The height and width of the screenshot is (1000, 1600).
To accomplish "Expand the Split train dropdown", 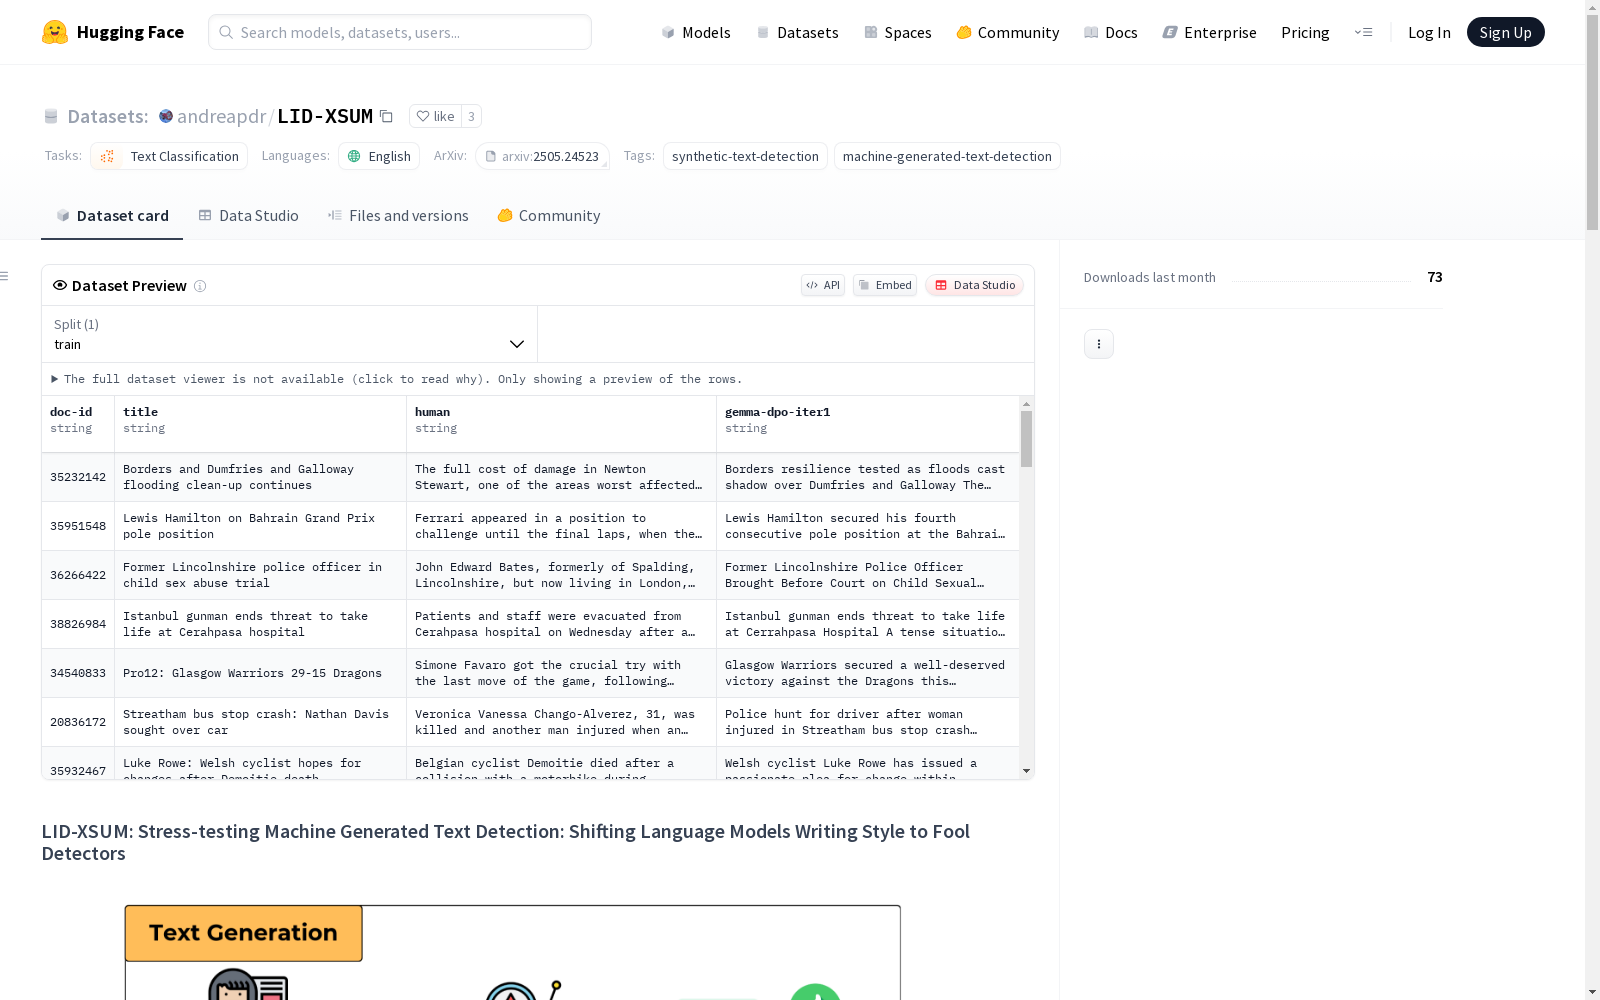I will tap(290, 334).
